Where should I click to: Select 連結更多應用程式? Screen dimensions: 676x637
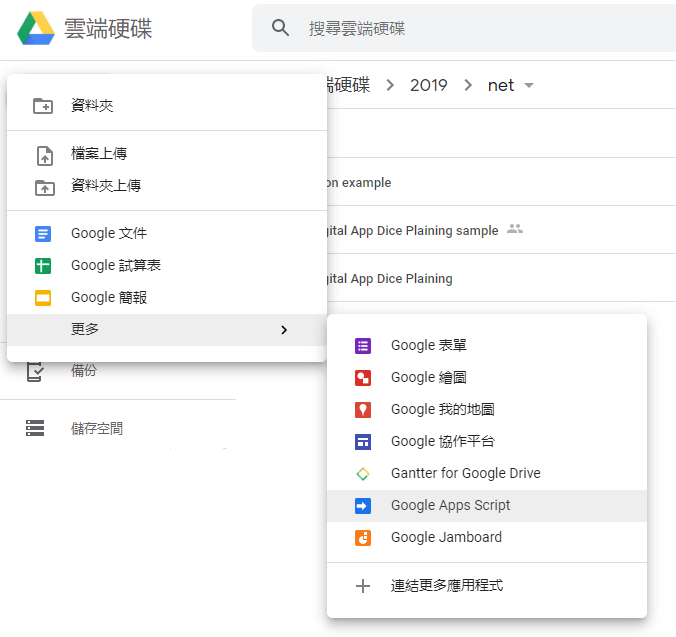point(487,585)
